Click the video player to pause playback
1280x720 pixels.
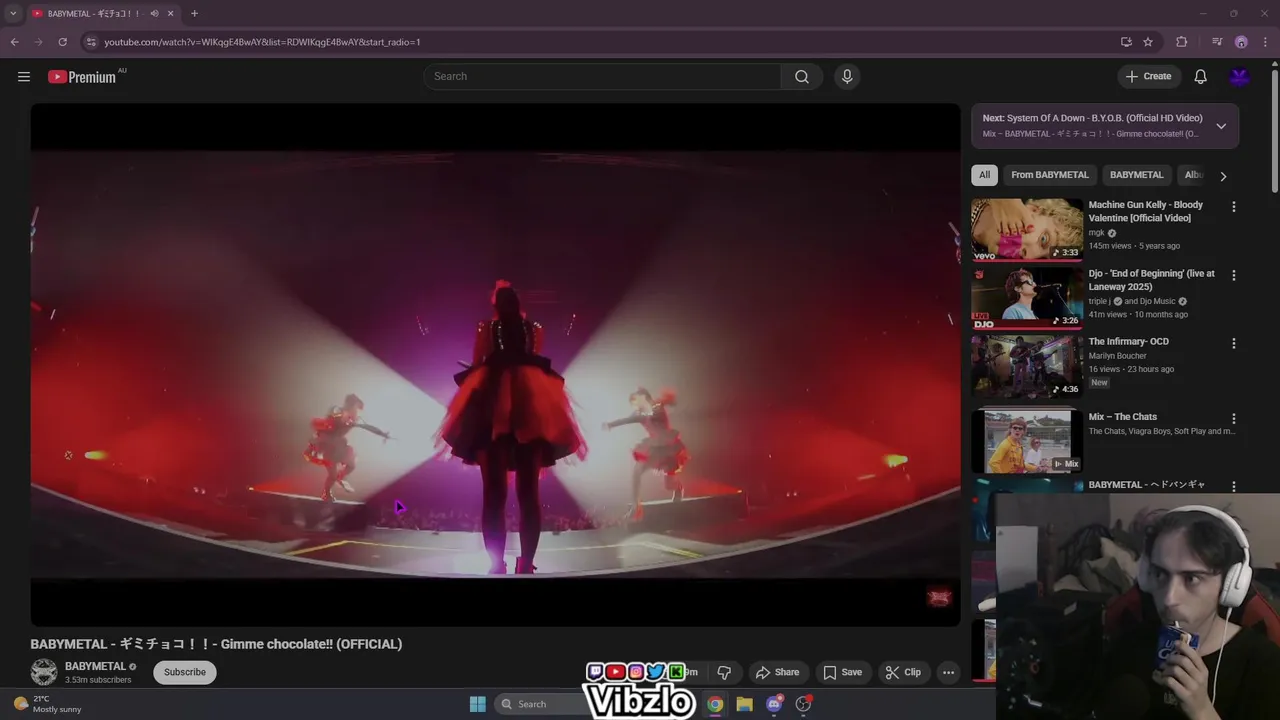pos(495,364)
